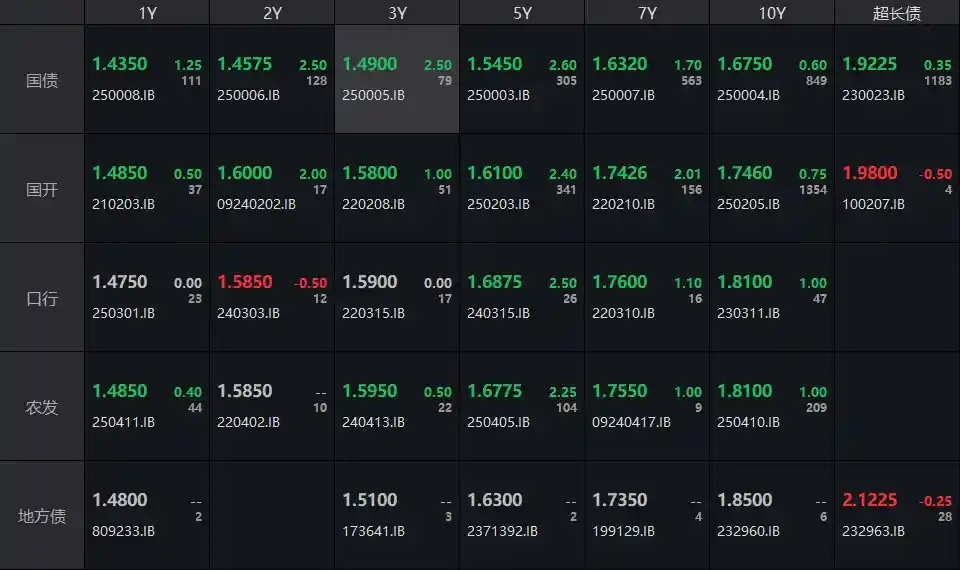Open bond code 250008.IB

click(x=124, y=95)
